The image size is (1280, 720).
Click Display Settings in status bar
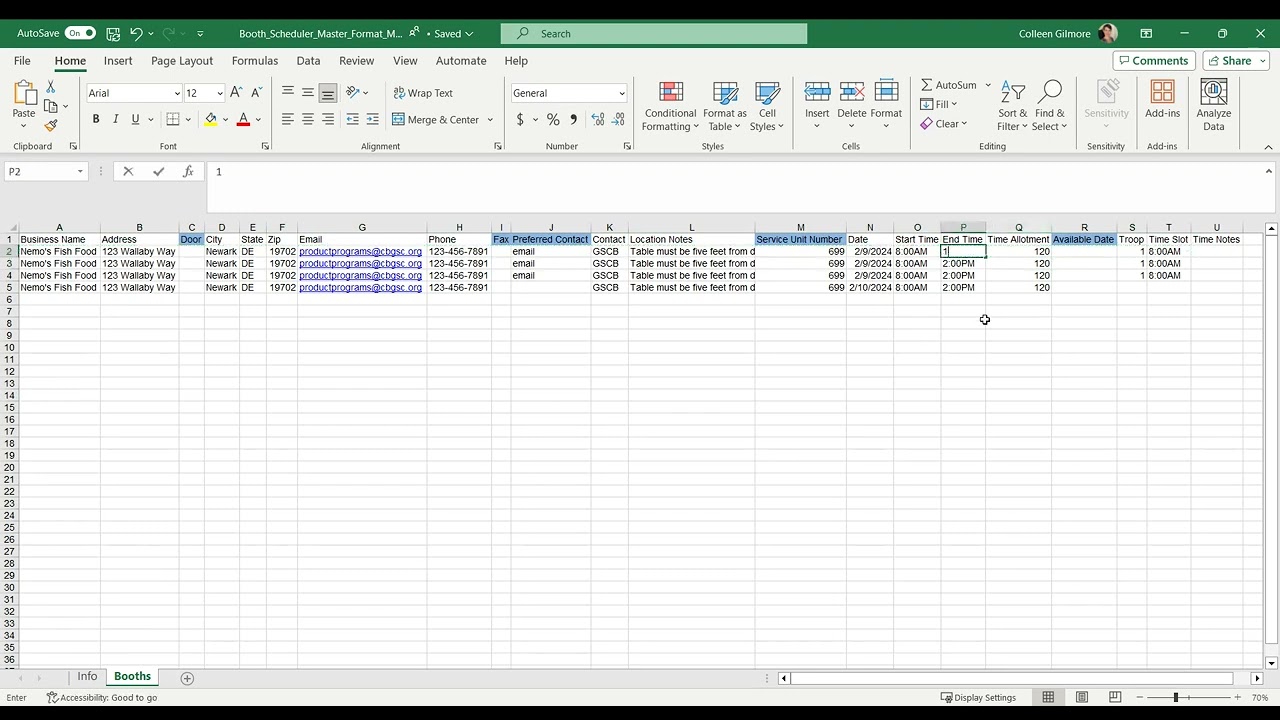click(x=978, y=697)
